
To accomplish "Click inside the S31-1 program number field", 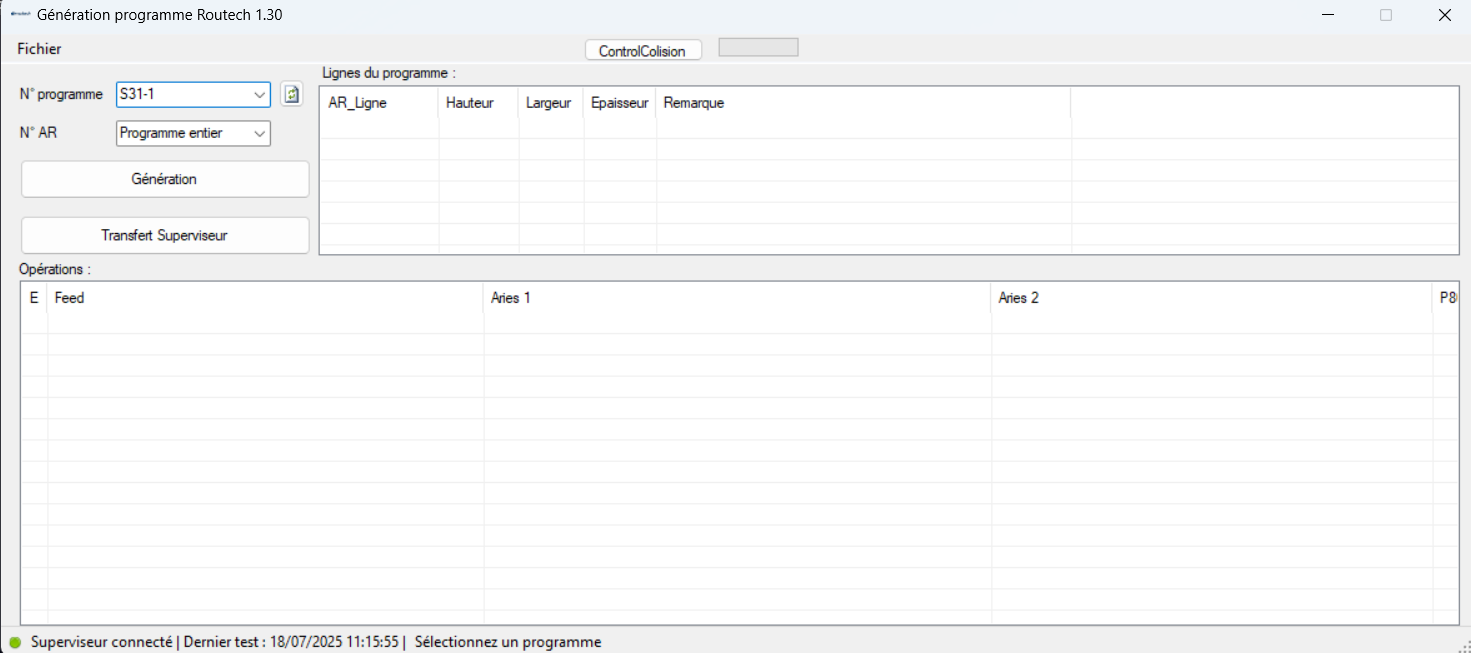I will [x=180, y=95].
